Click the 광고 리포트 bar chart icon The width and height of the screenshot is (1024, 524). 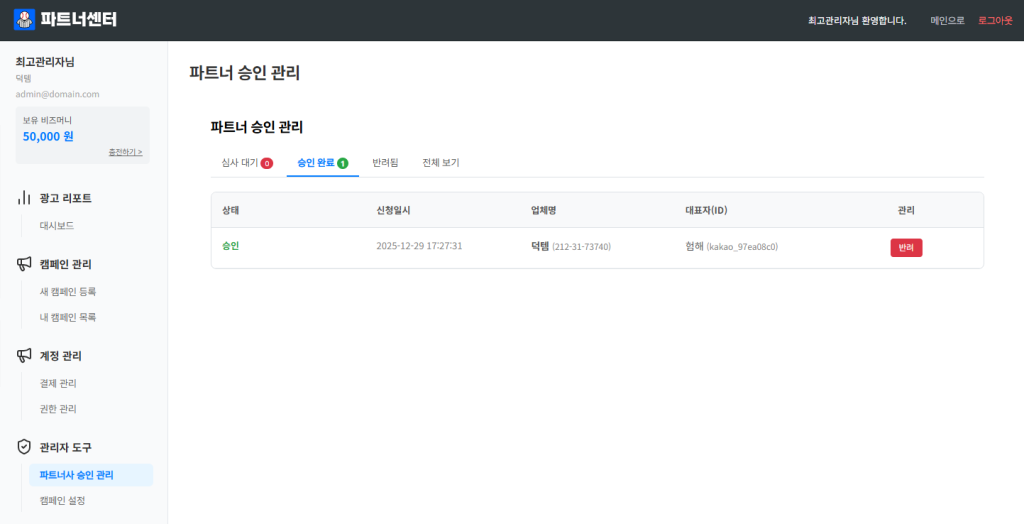[24, 198]
